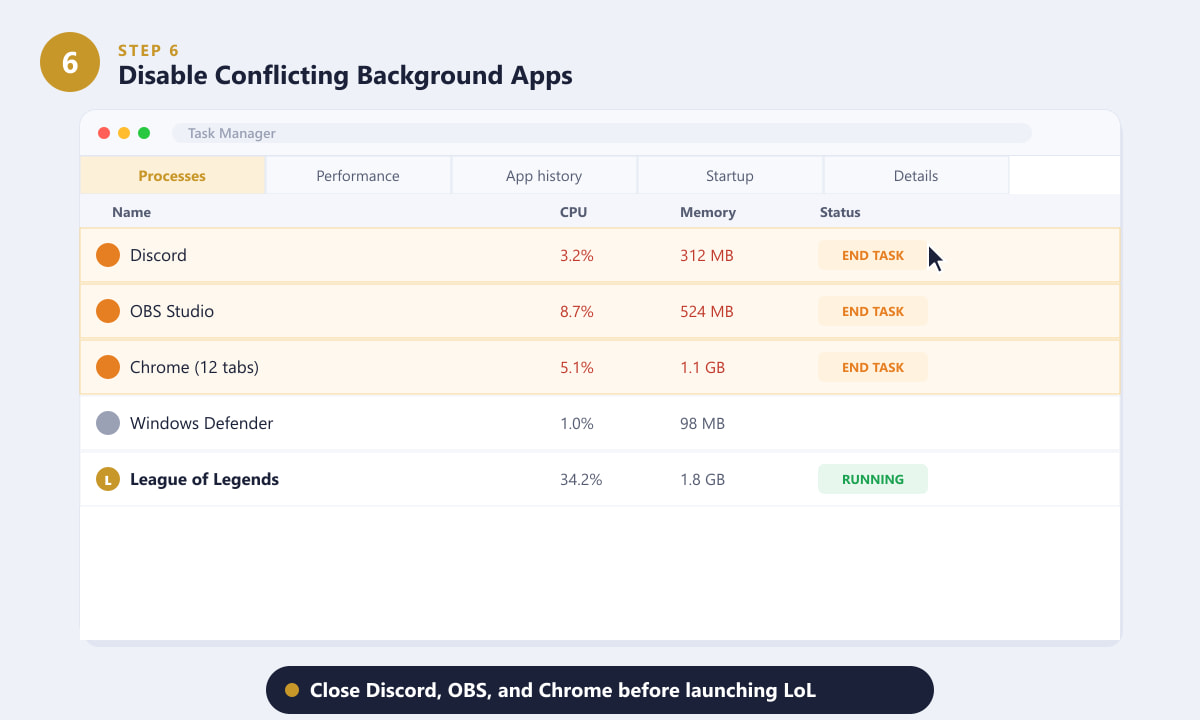
Task: End task for OBS Studio
Action: (873, 311)
